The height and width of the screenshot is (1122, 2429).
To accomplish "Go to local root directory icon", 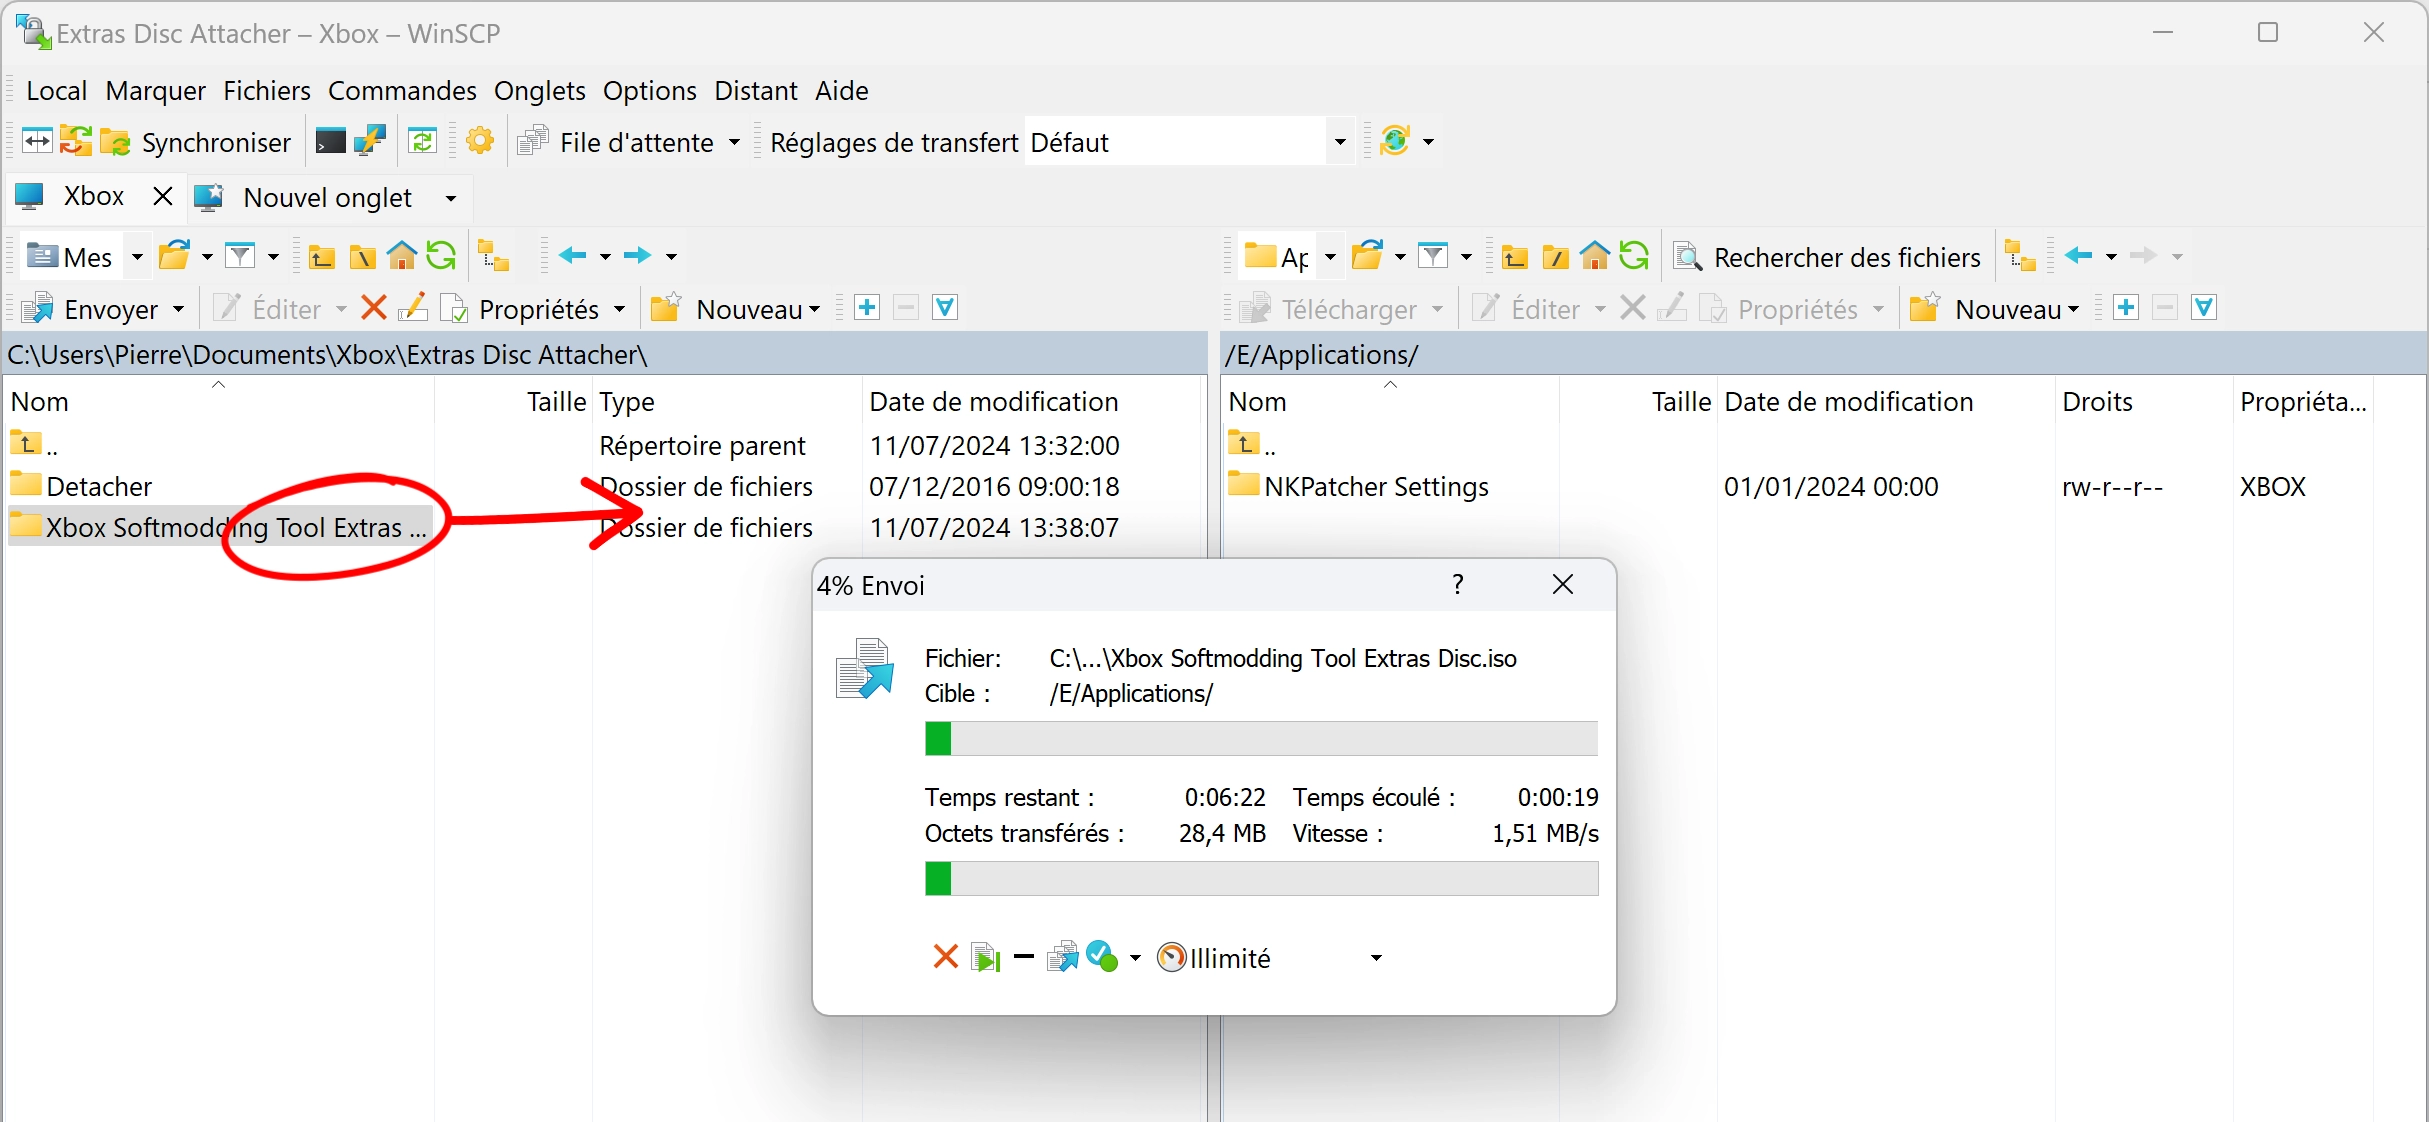I will pyautogui.click(x=362, y=257).
